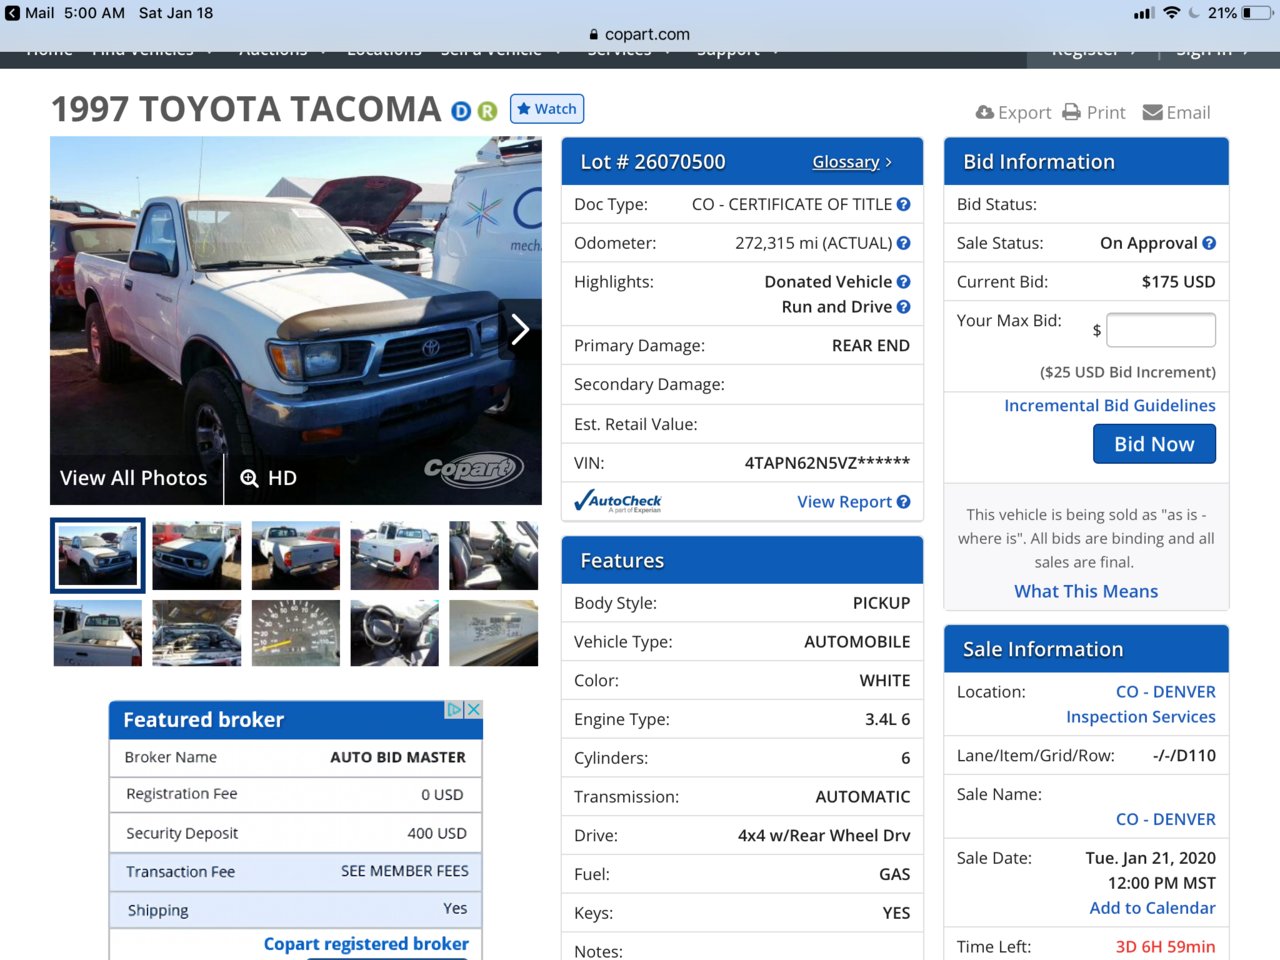1280x960 pixels.
Task: Click View Report link
Action: tap(844, 502)
